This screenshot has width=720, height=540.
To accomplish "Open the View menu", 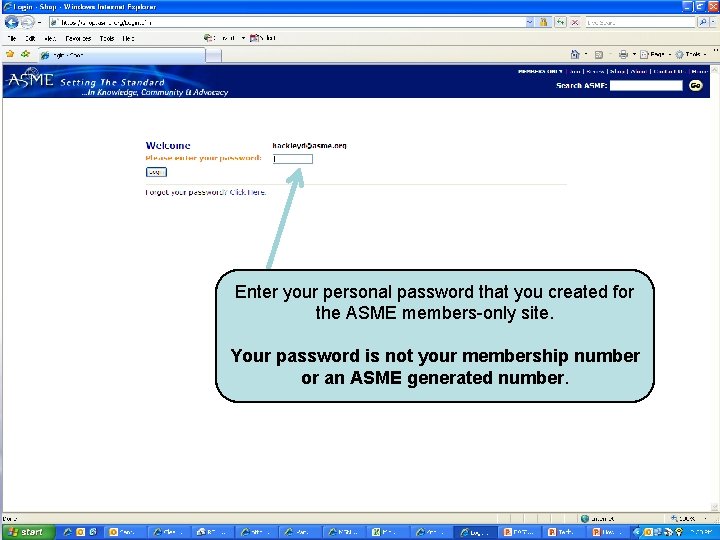I will tap(51, 39).
